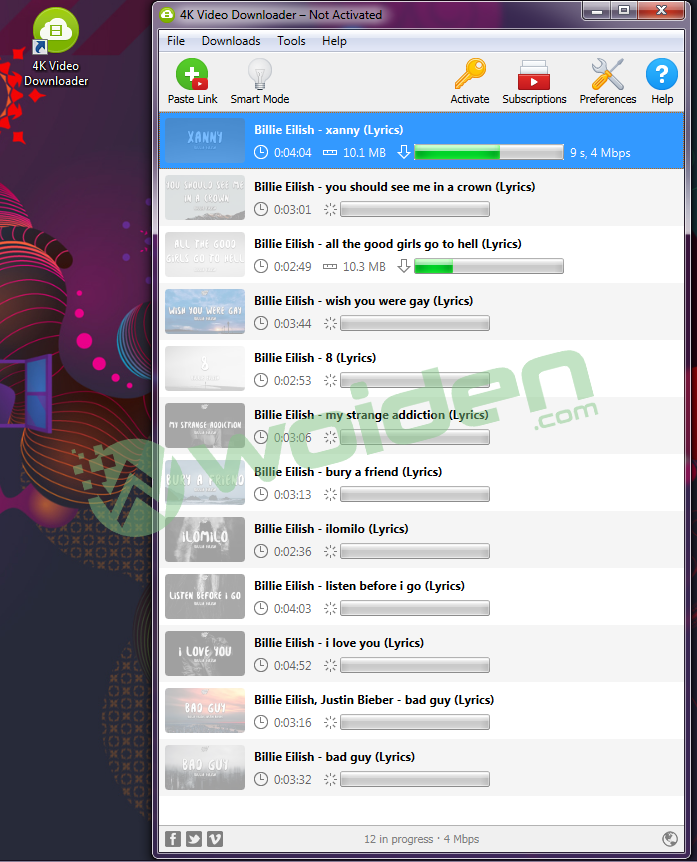Screen dimensions: 697x862
Task: Select 'Billie Eilish - xanny (Lyrics)' title
Action: pos(329,130)
